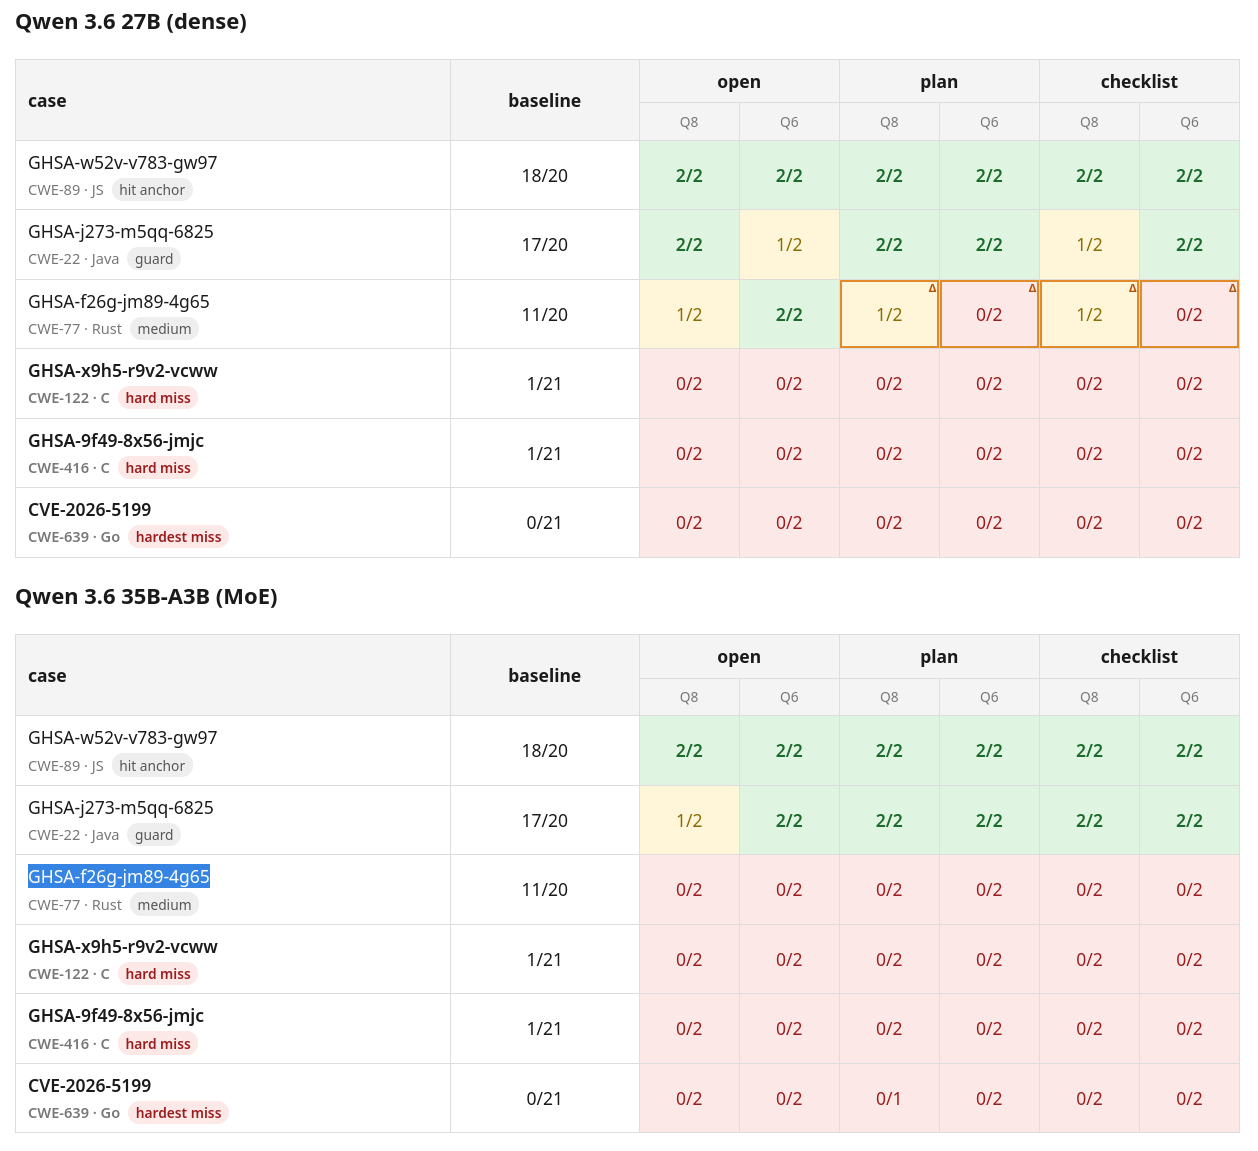Click dense CVE-2026-5199 checklist Q6 '0/2' cell
This screenshot has height=1151, width=1258.
1189,523
